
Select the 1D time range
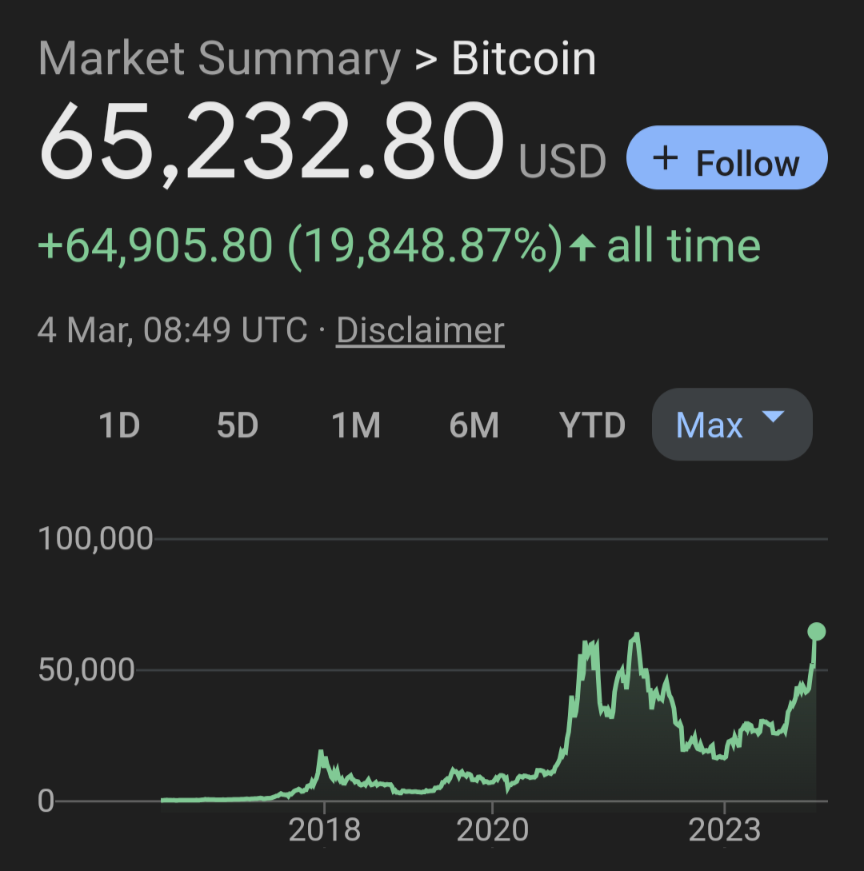click(x=119, y=426)
